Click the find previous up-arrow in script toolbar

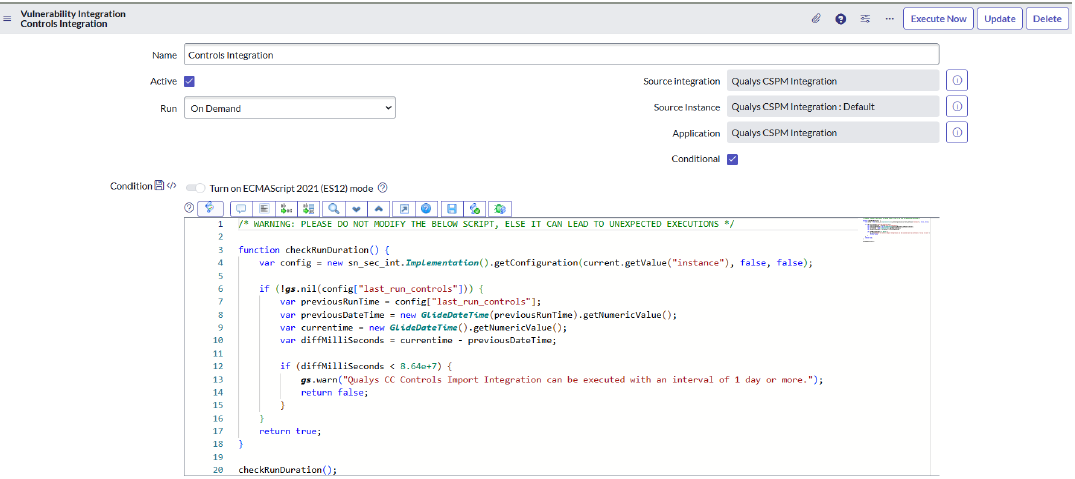click(378, 208)
